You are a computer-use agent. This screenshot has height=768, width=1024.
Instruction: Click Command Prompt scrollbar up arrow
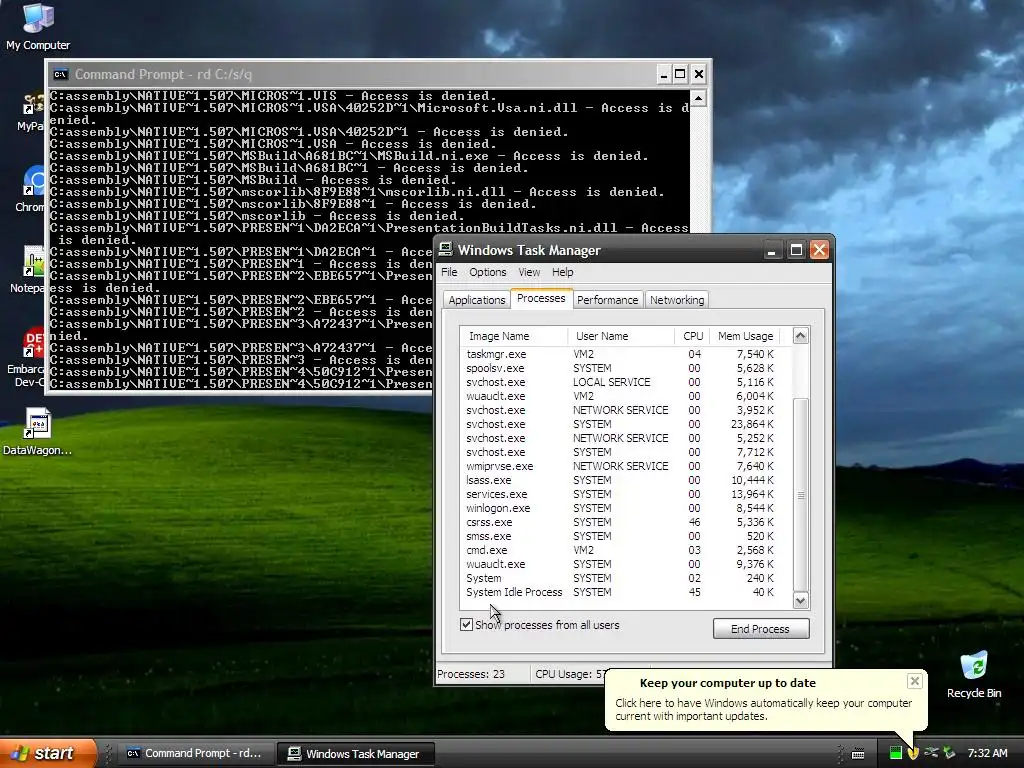[698, 98]
